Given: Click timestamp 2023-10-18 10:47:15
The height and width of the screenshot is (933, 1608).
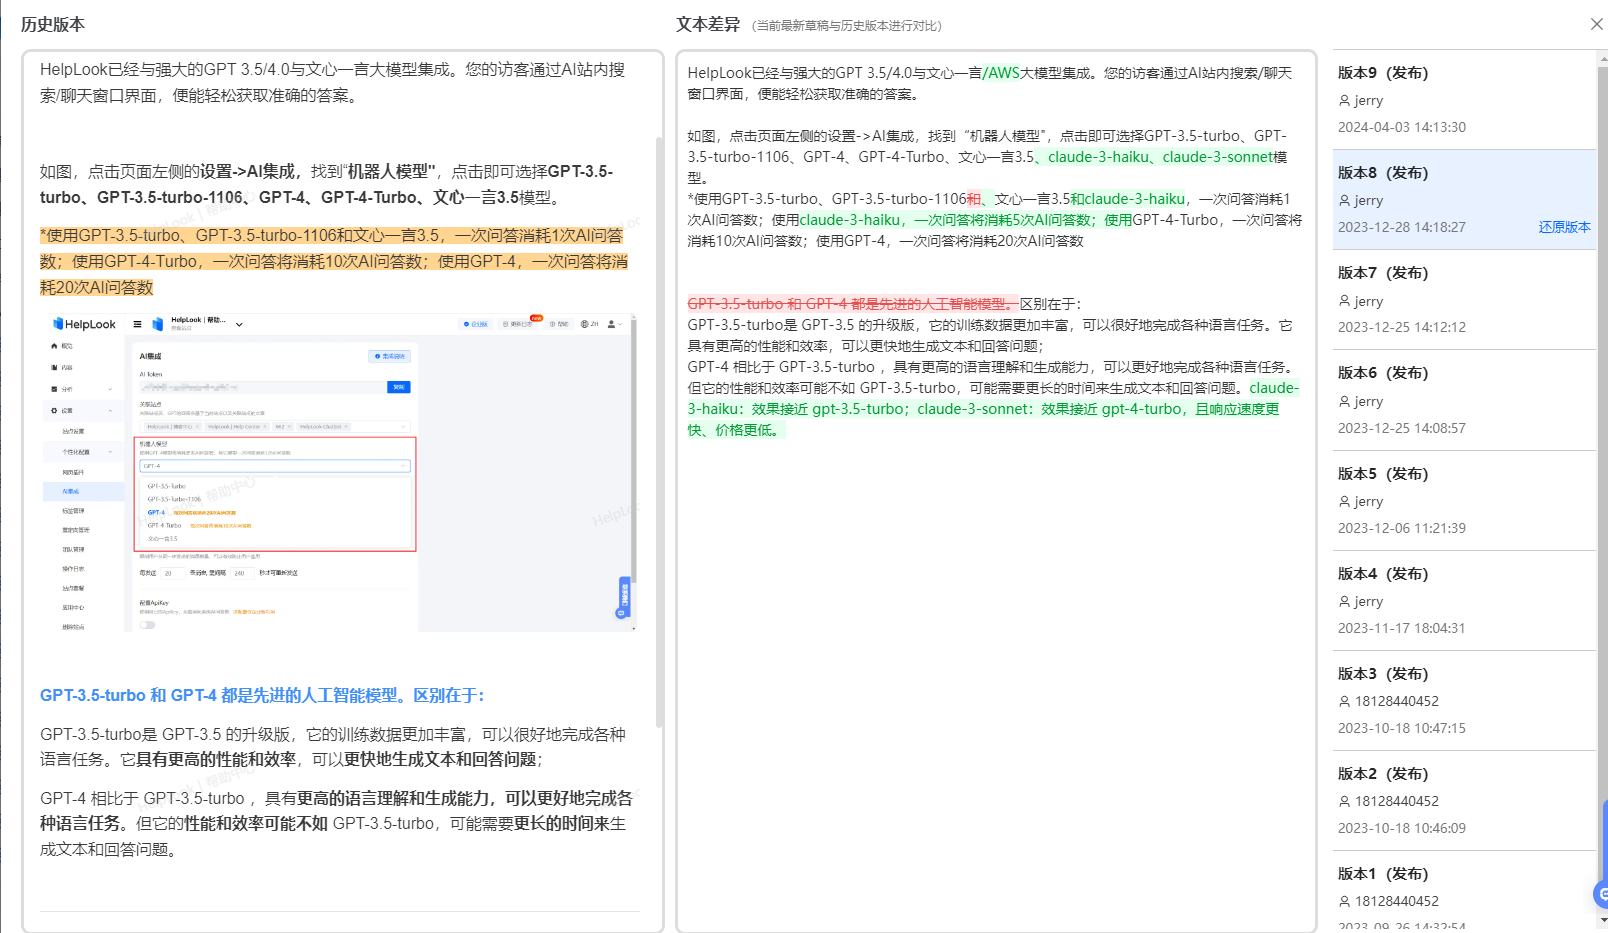Looking at the screenshot, I should pyautogui.click(x=1402, y=728).
